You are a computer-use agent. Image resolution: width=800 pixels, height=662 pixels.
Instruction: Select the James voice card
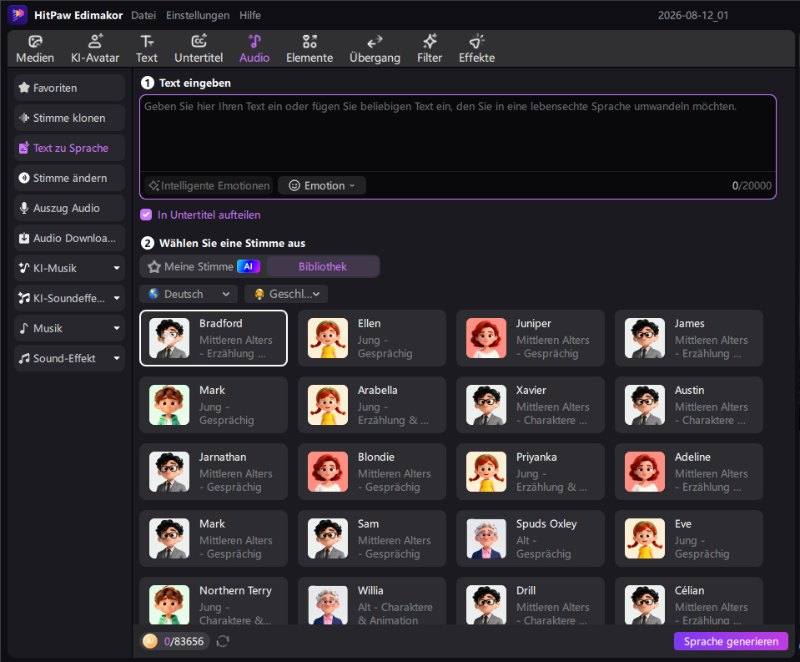689,338
